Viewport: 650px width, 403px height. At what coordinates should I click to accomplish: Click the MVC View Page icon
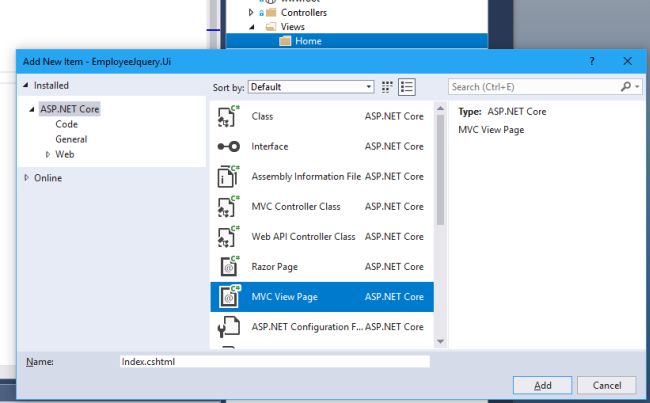[229, 296]
